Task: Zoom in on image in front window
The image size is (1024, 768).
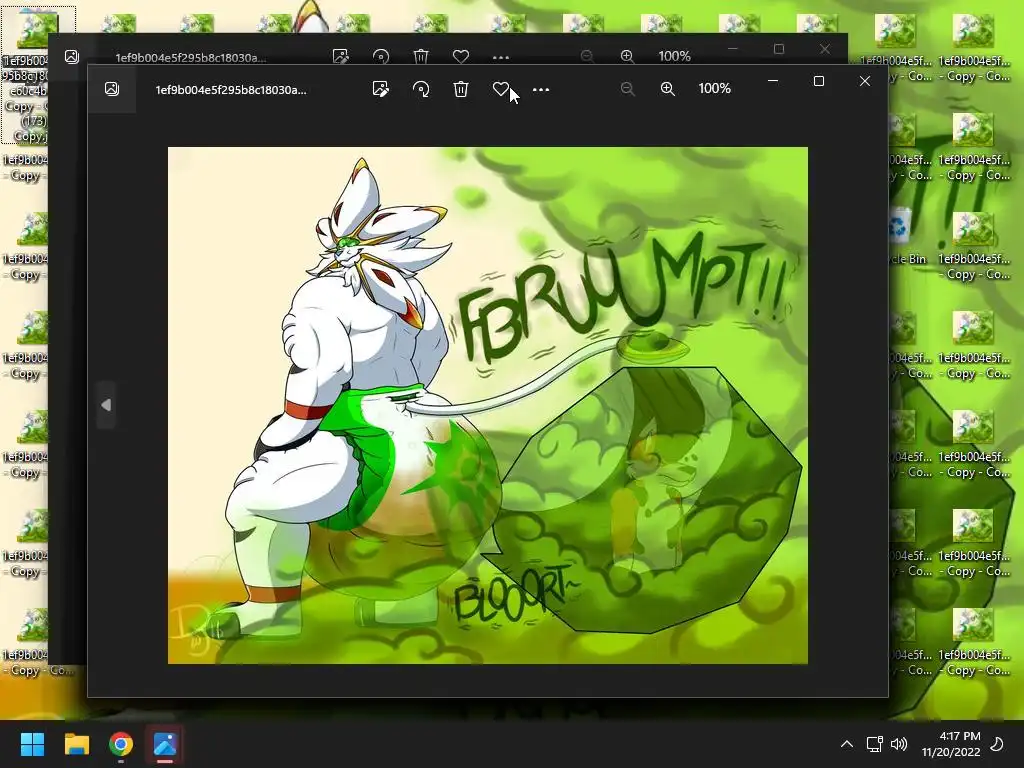Action: 667,89
